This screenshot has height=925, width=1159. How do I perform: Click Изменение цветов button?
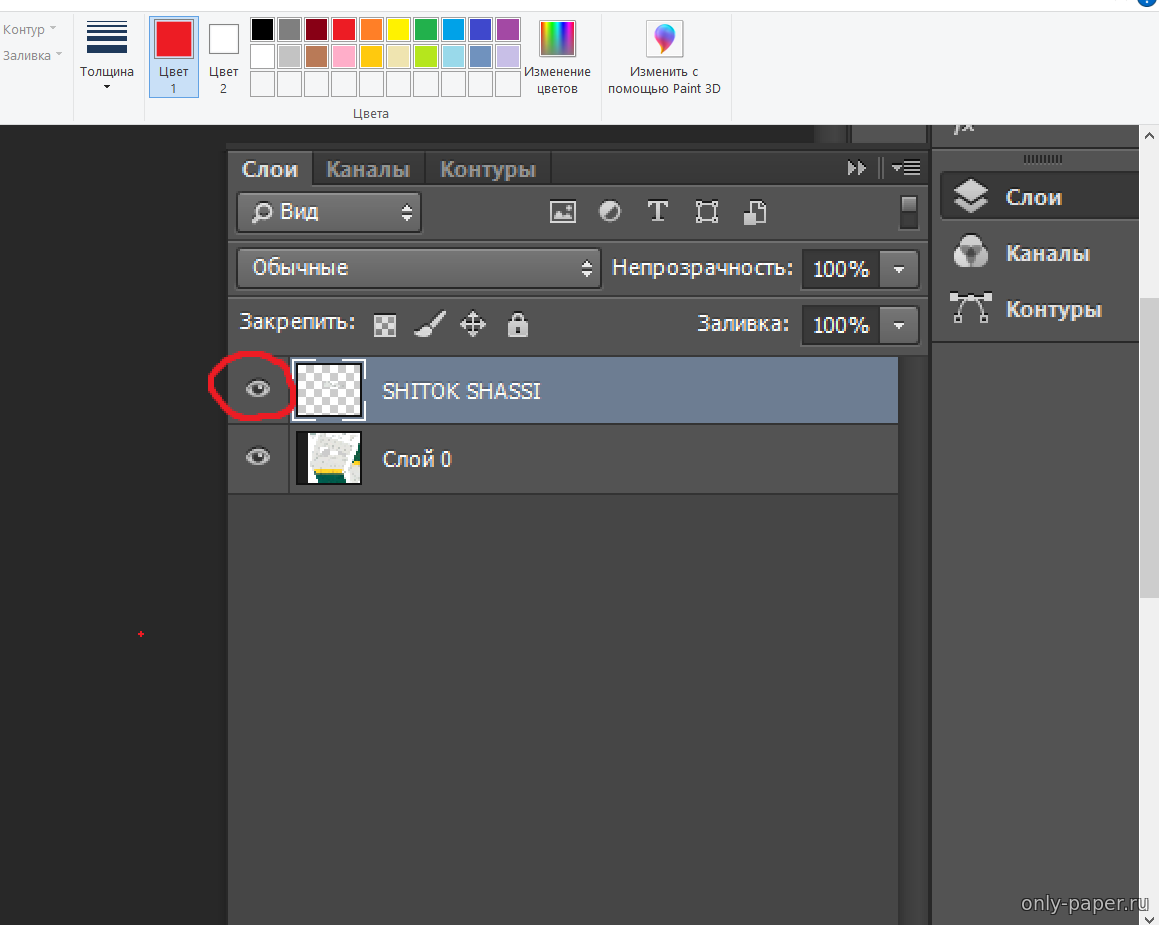(557, 58)
